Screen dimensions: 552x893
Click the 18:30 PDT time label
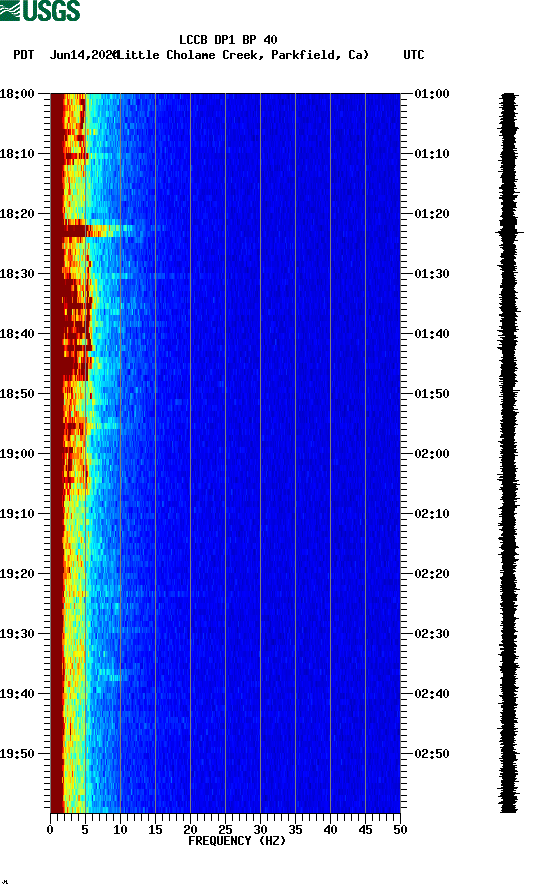(17, 273)
